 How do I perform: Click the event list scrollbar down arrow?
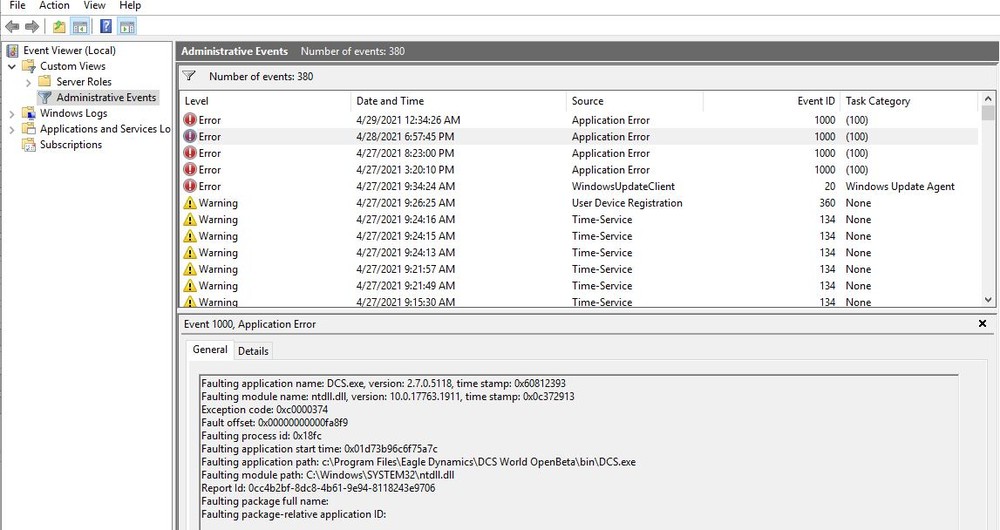coord(988,299)
